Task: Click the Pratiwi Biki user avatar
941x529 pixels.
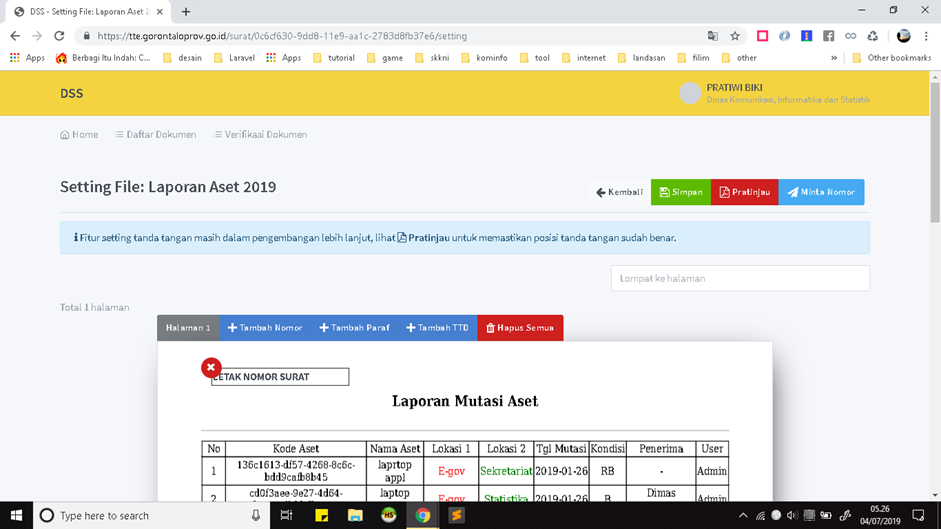Action: point(690,93)
